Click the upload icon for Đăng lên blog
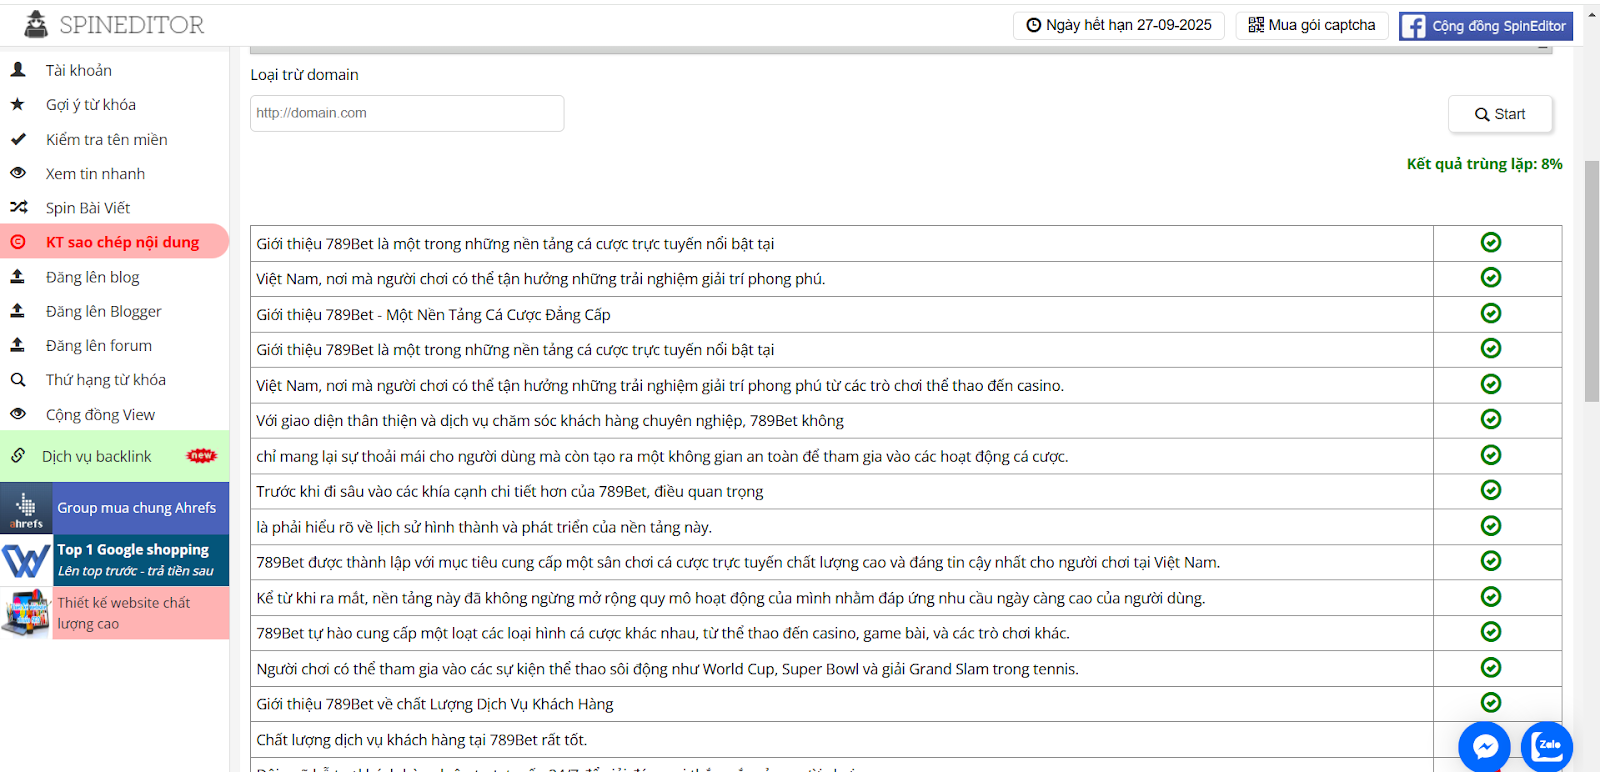1600x772 pixels. point(18,277)
